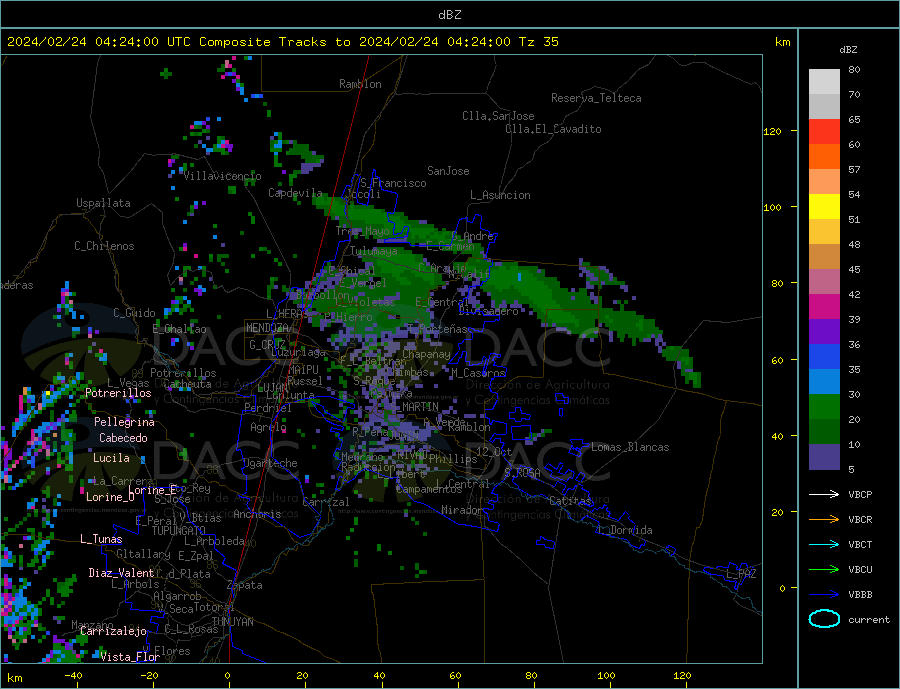The height and width of the screenshot is (689, 900).
Task: Click the Clla.El_Cavadito label
Action: [x=553, y=129]
